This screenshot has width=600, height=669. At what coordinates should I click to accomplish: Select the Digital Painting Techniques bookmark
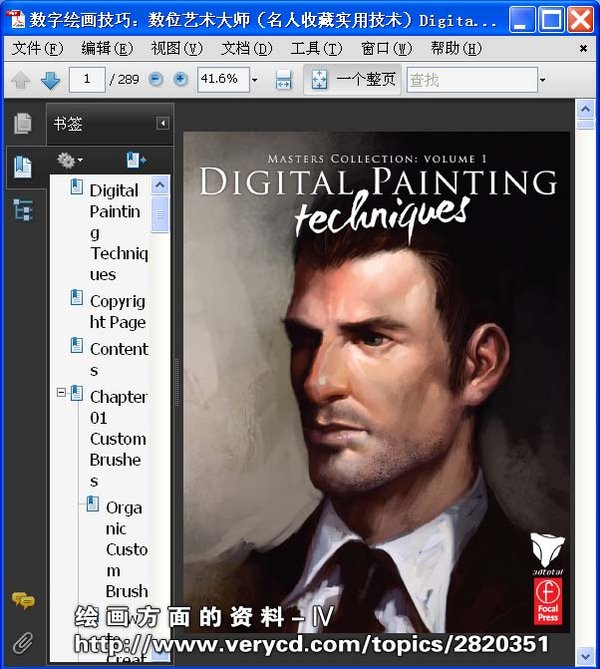point(119,233)
